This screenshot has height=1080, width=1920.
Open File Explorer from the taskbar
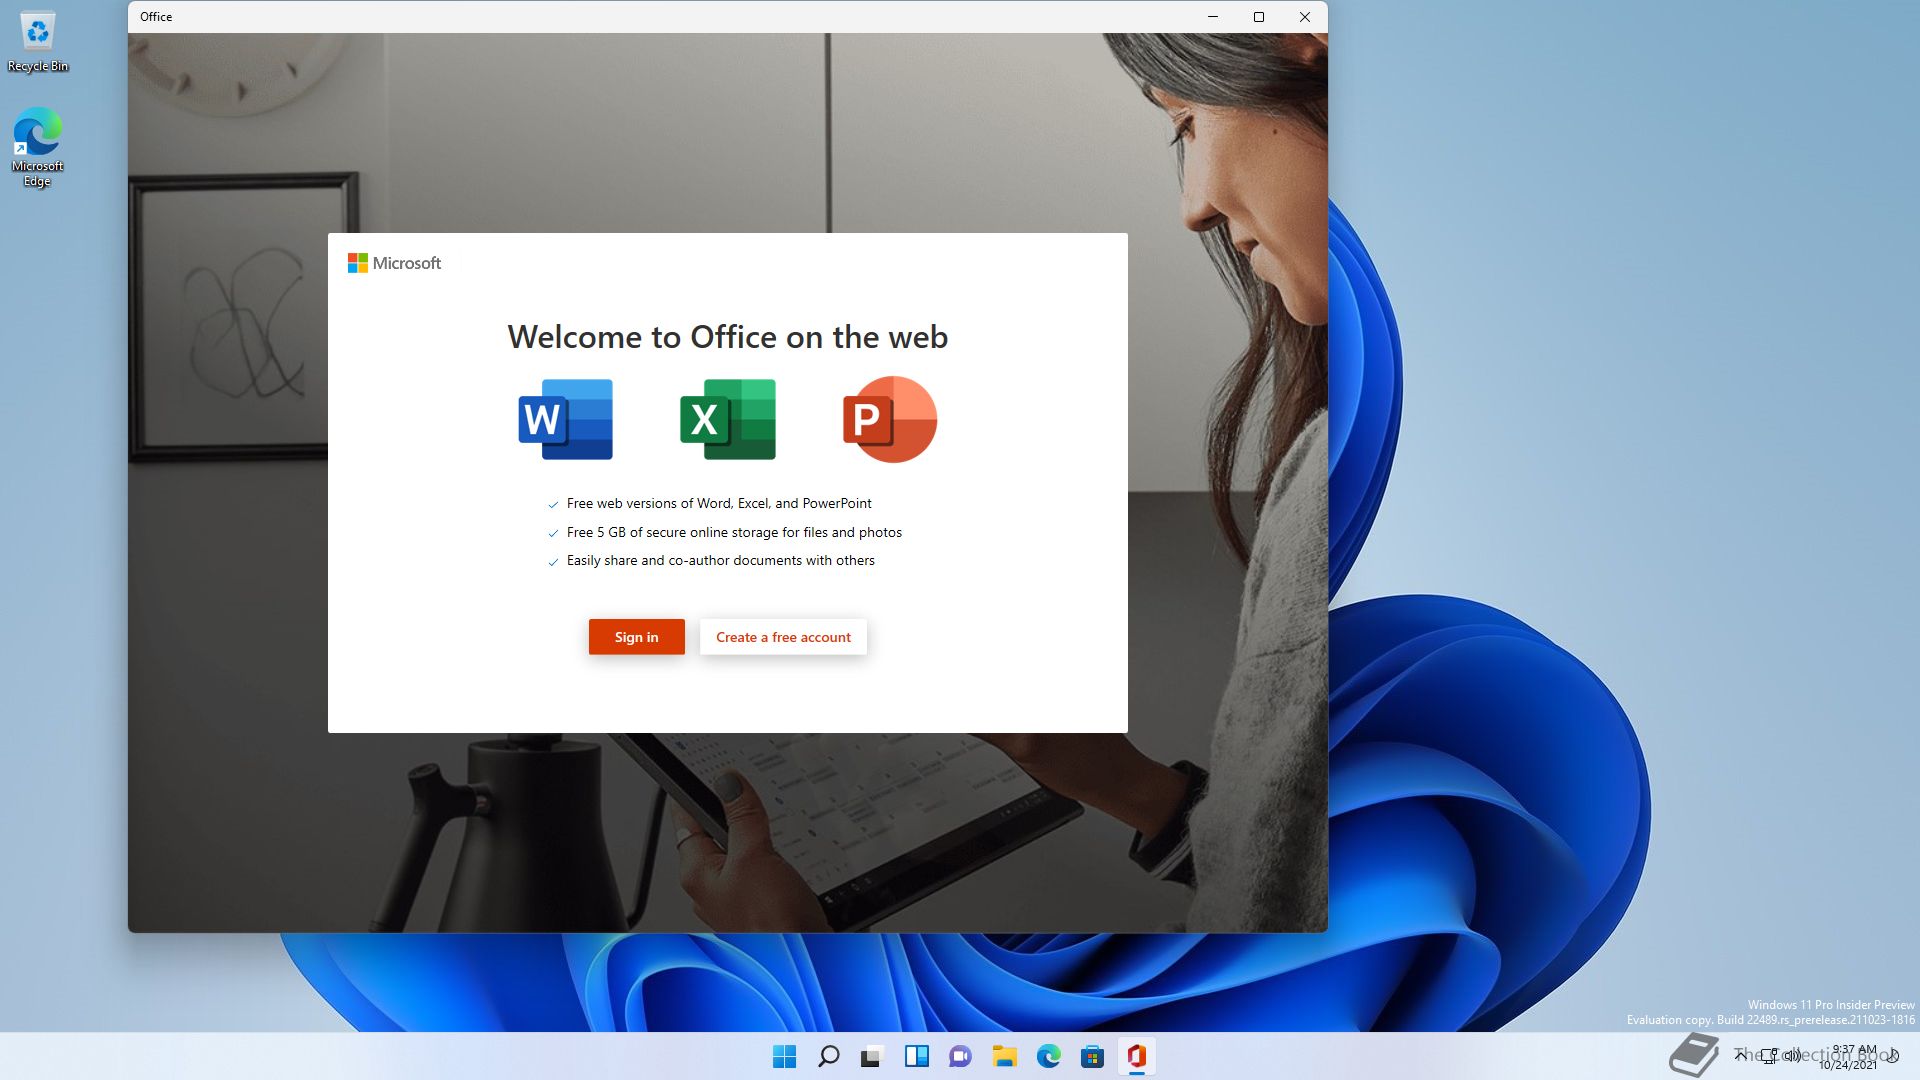[x=1005, y=1056]
